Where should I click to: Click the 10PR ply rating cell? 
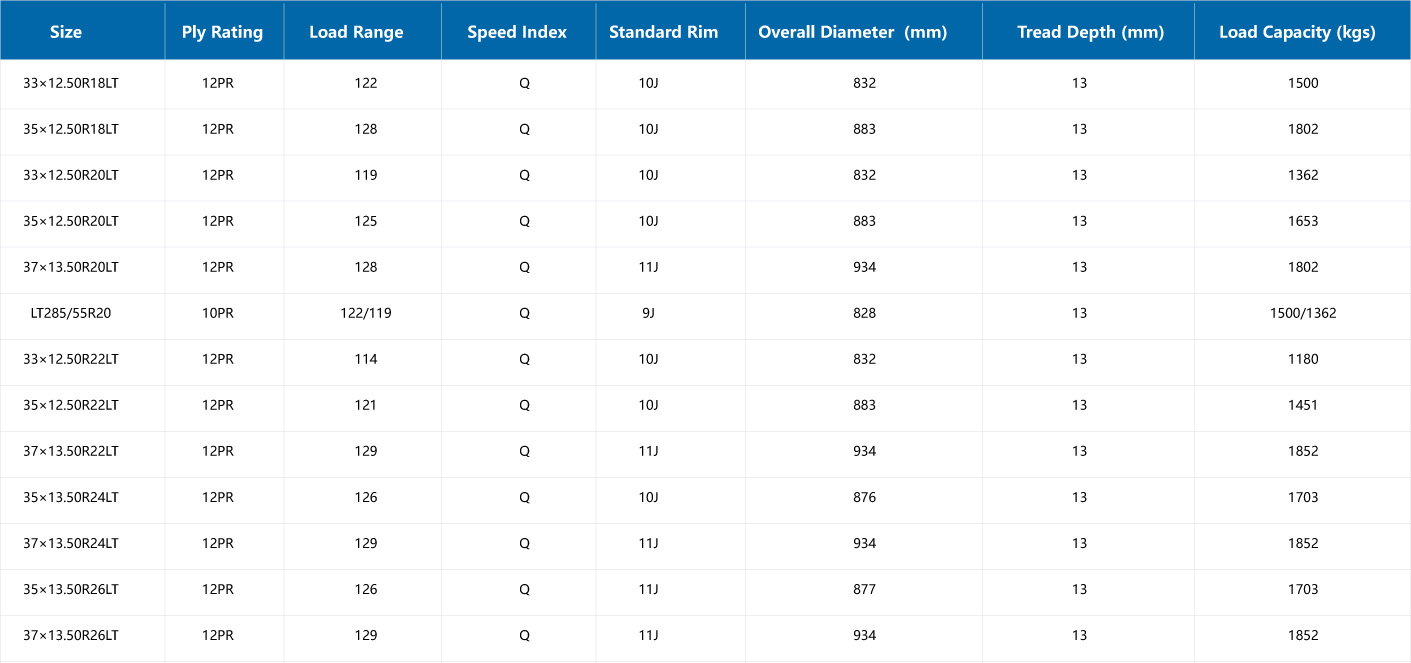(x=218, y=313)
